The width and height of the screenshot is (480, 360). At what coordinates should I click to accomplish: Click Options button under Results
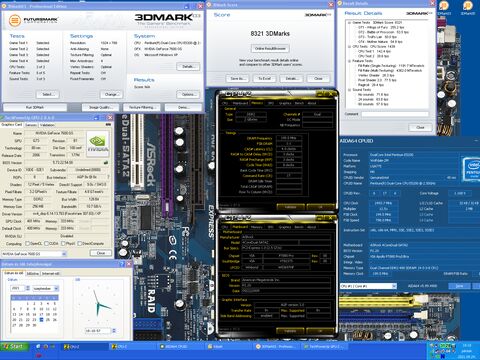188,94
